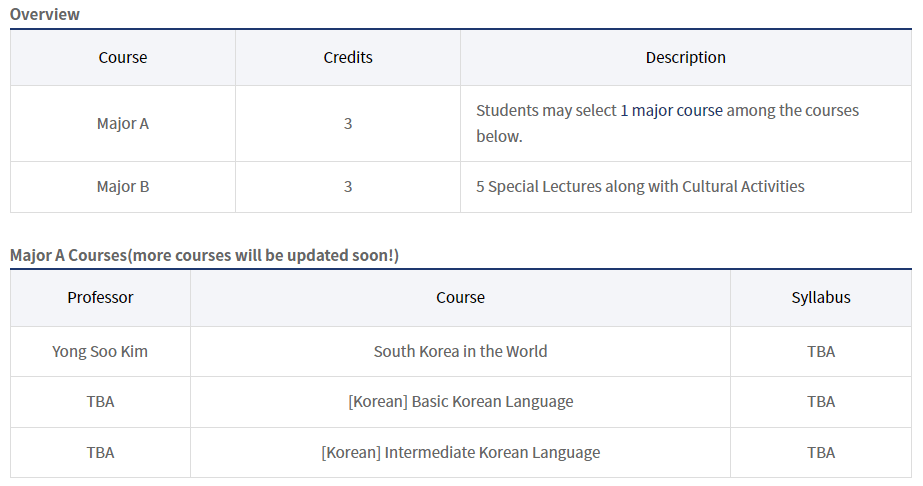Open the South Korea in the World course

point(460,351)
